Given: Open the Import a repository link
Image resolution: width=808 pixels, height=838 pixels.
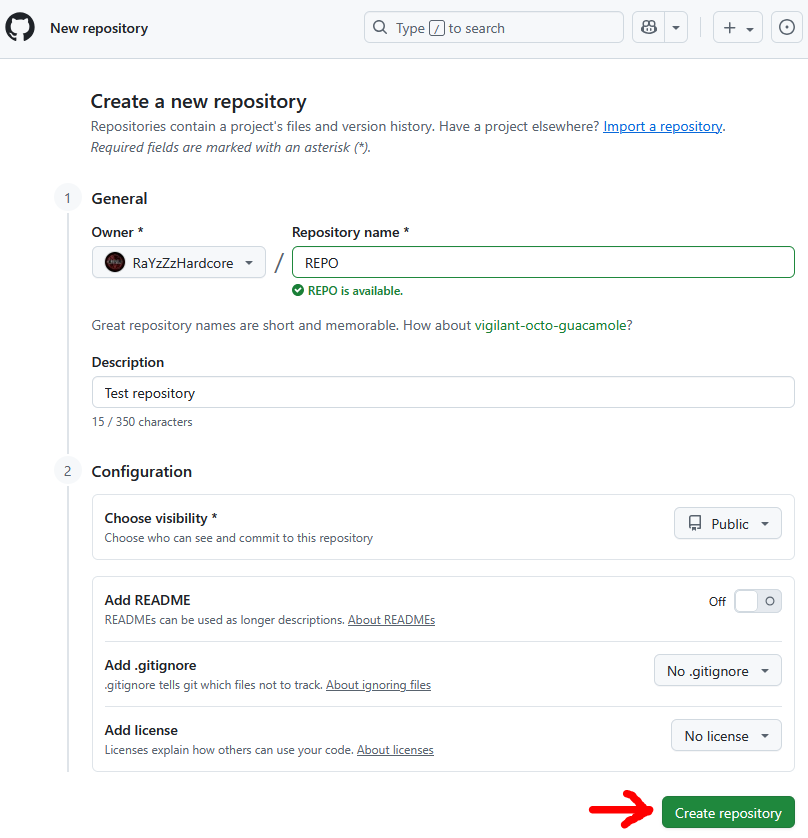Looking at the screenshot, I should (x=662, y=127).
